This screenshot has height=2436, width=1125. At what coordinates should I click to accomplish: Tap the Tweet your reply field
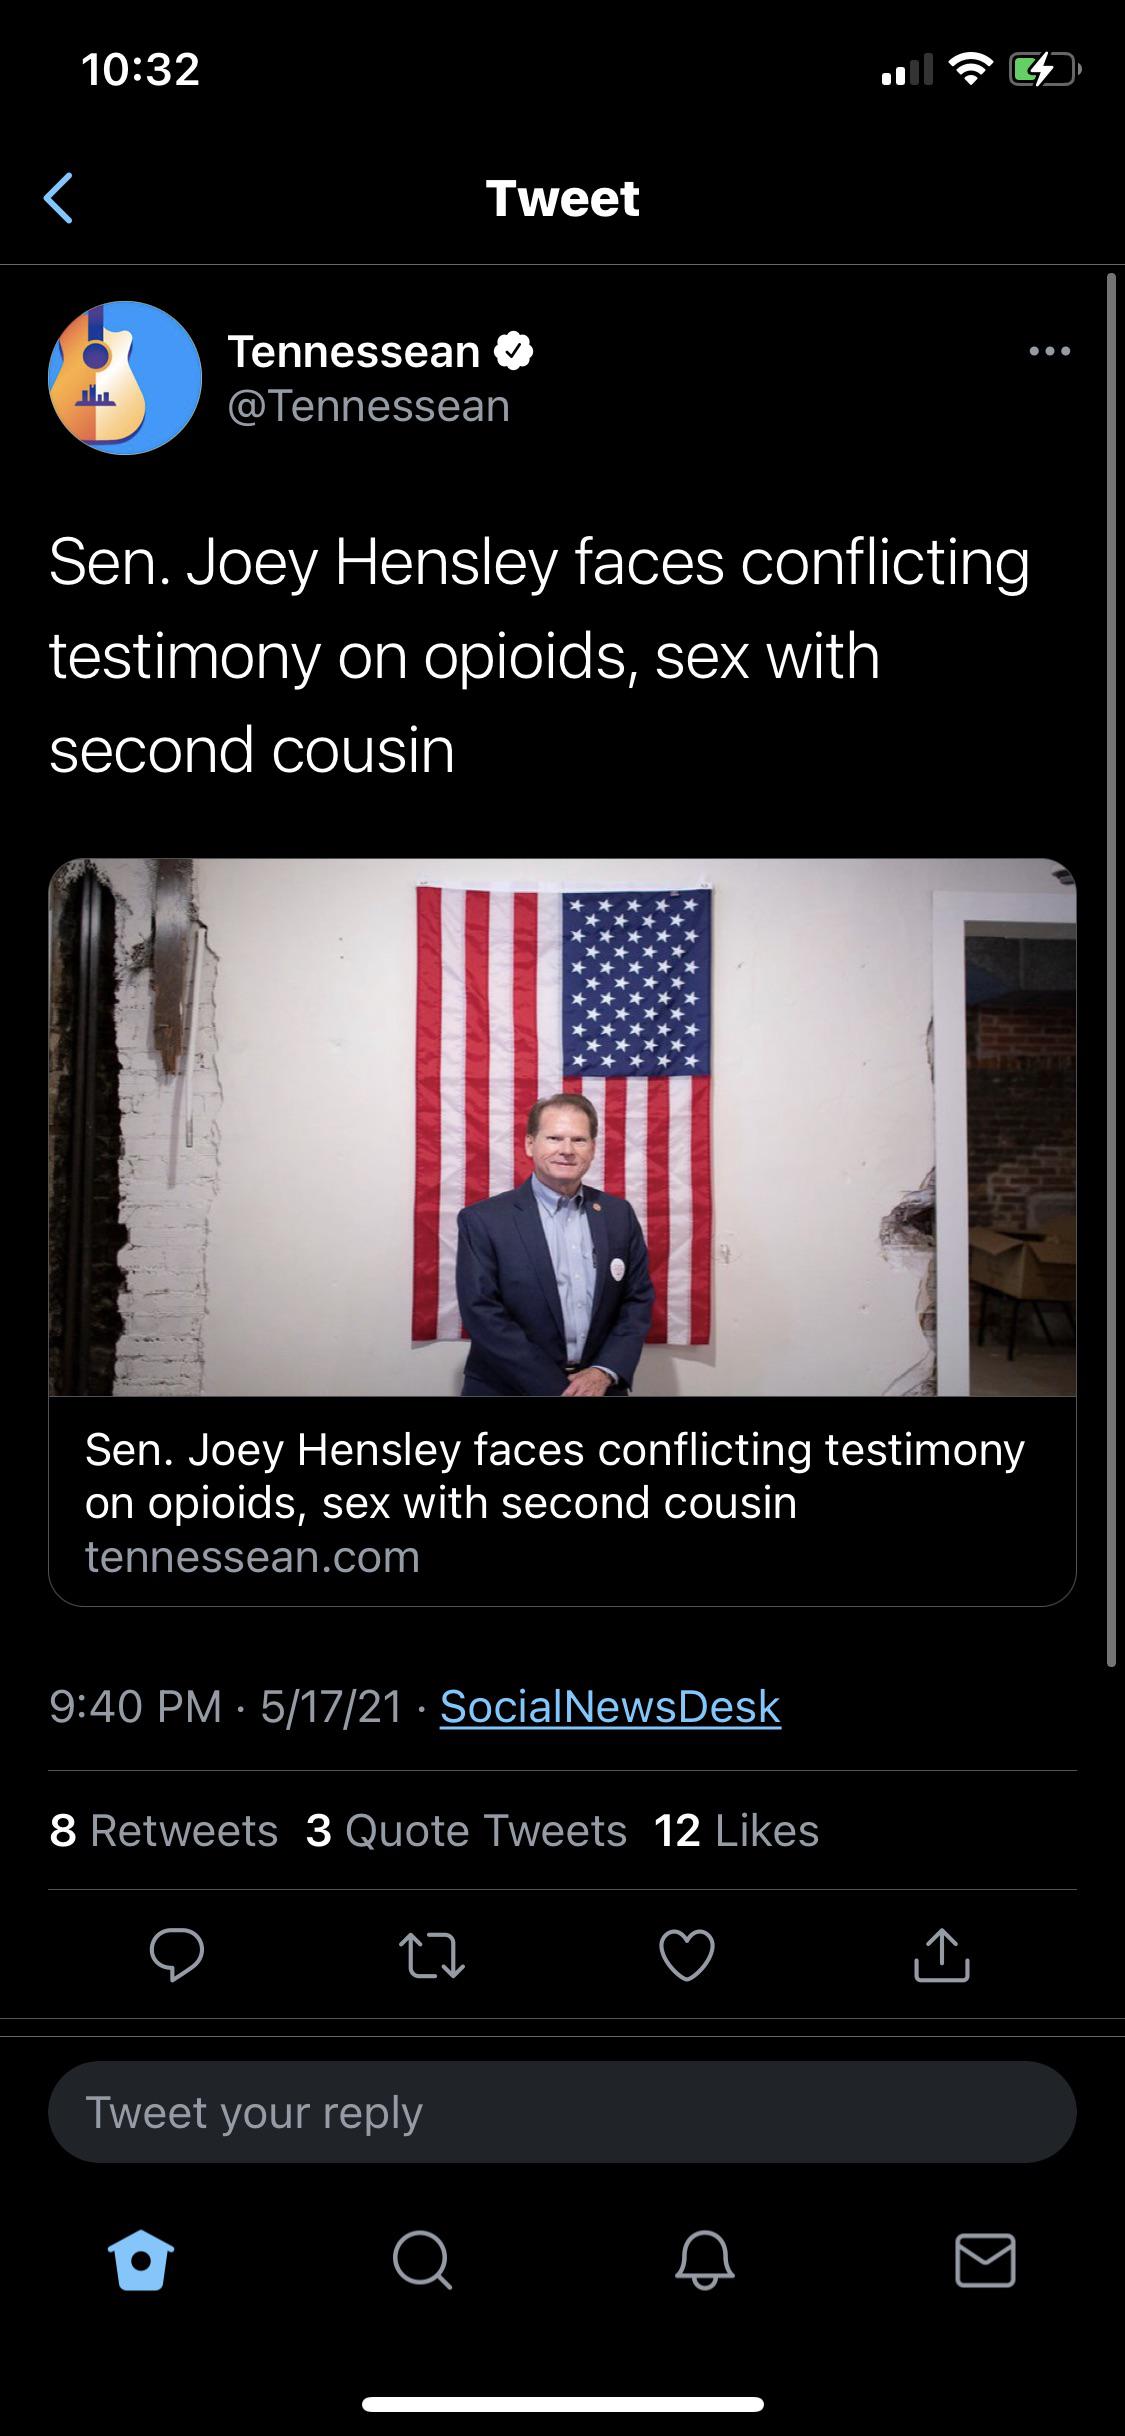point(562,2113)
